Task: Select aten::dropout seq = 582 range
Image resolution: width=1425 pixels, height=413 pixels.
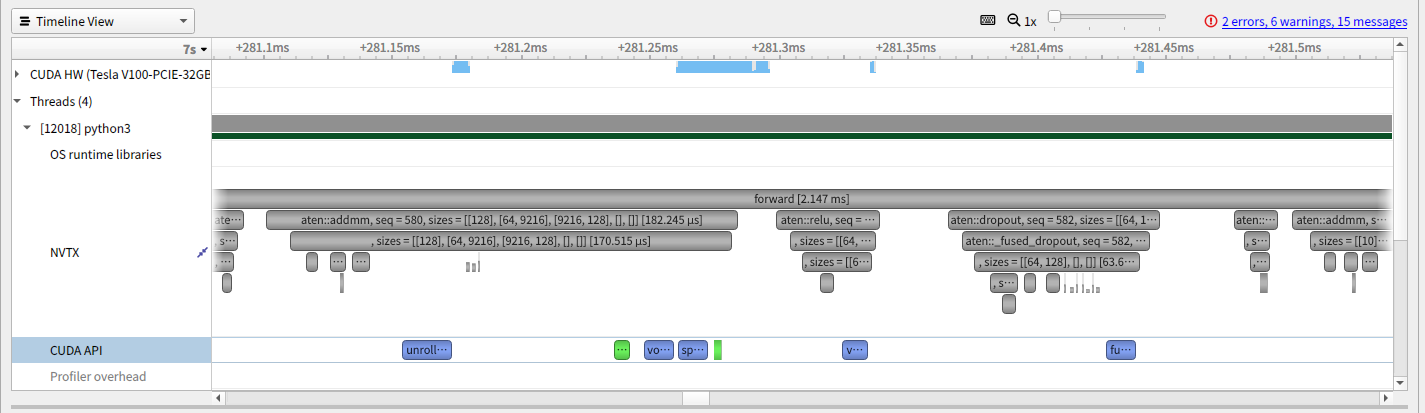Action: pos(1054,220)
